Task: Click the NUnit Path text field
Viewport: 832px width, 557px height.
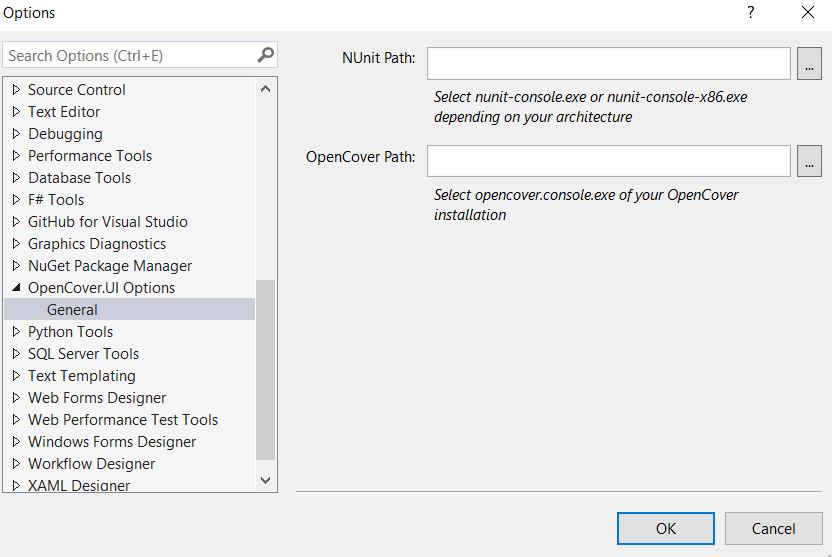Action: (608, 64)
